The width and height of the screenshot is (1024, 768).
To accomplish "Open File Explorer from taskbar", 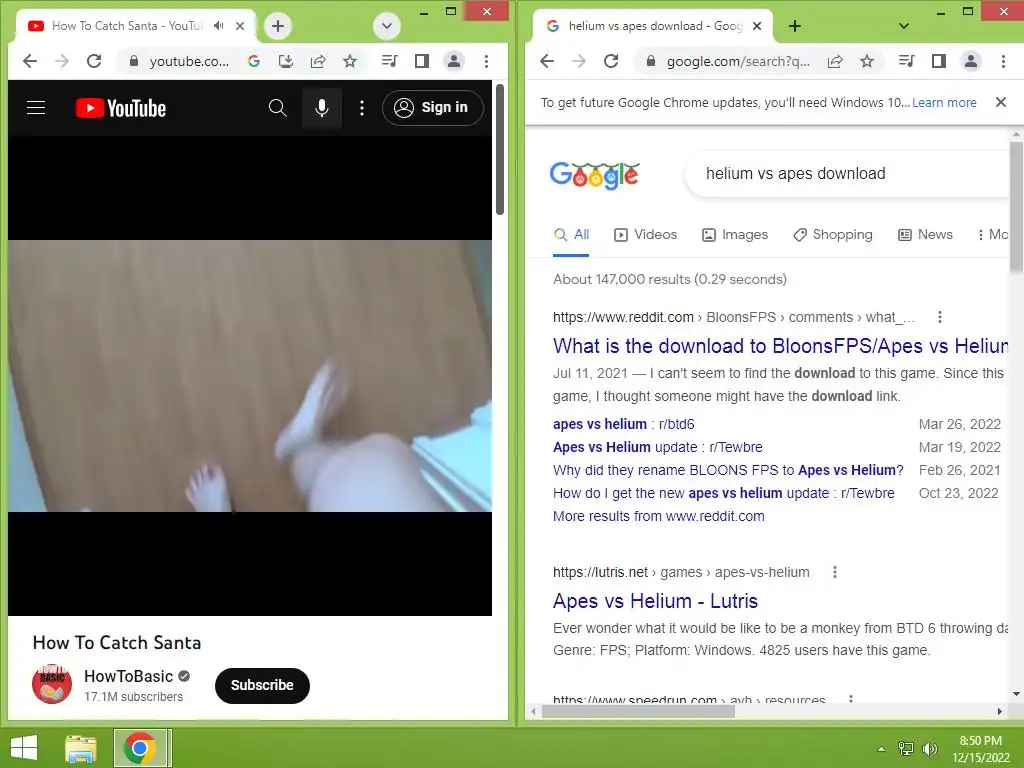I will pos(81,748).
